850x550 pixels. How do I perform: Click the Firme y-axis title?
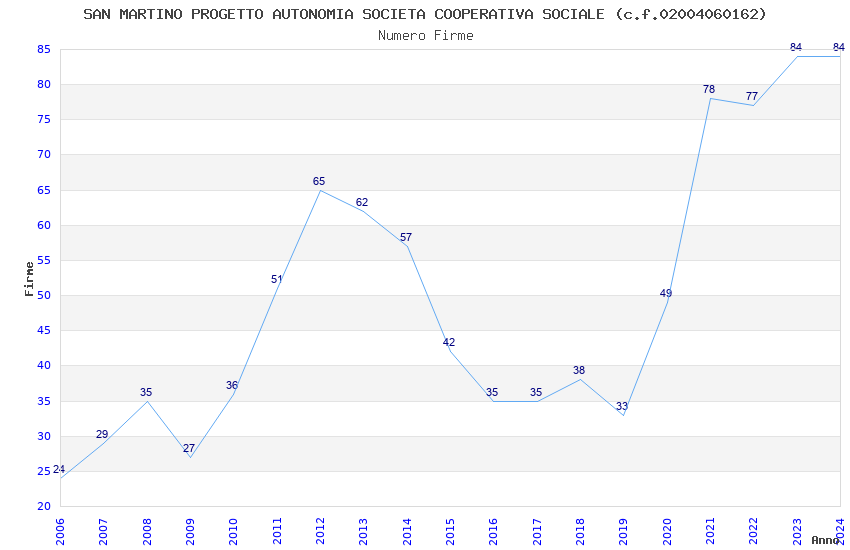[x=29, y=279]
